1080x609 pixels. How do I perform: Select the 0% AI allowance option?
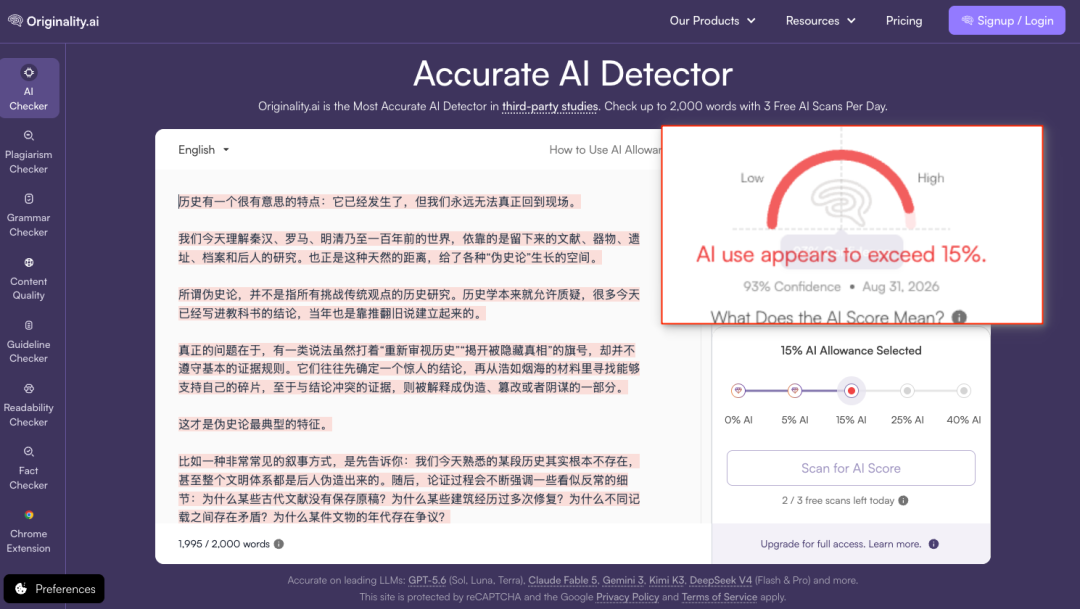[738, 391]
